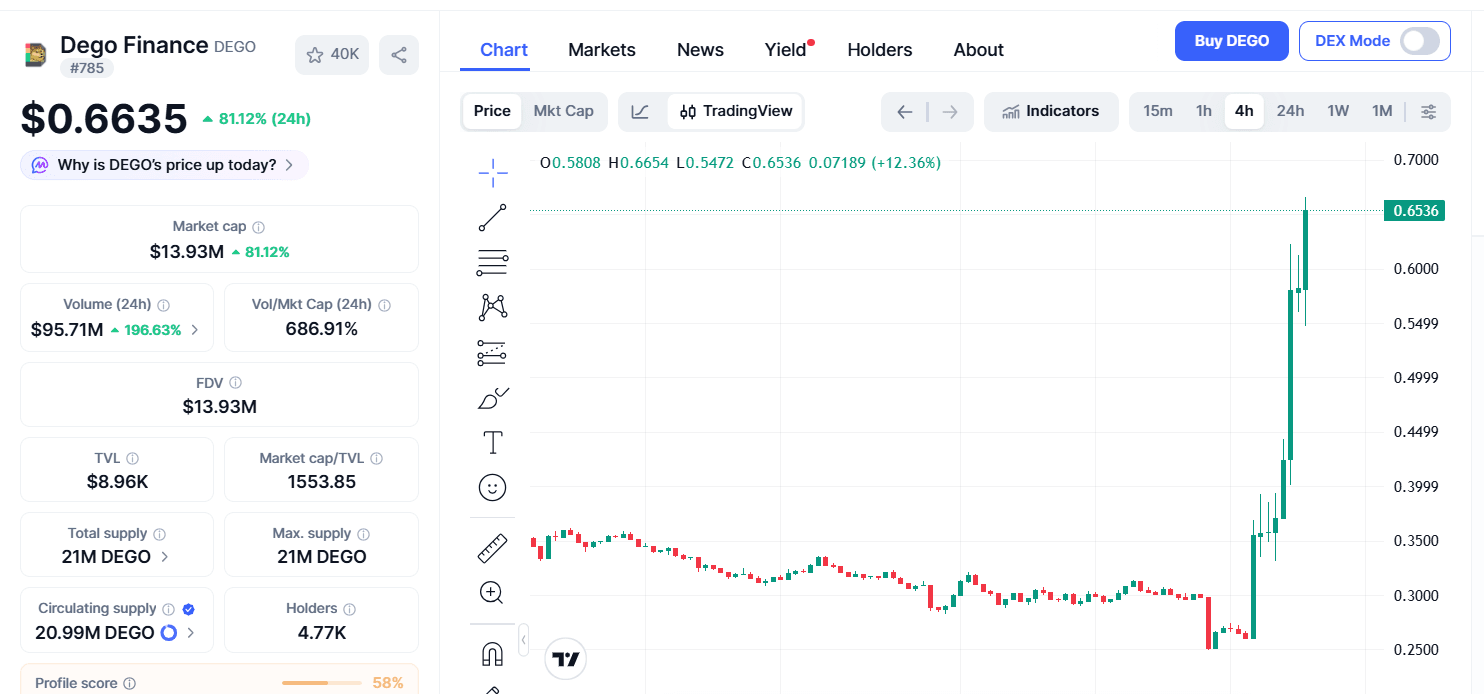The height and width of the screenshot is (694, 1484).
Task: Switch chart to Mkt Cap view
Action: point(563,111)
